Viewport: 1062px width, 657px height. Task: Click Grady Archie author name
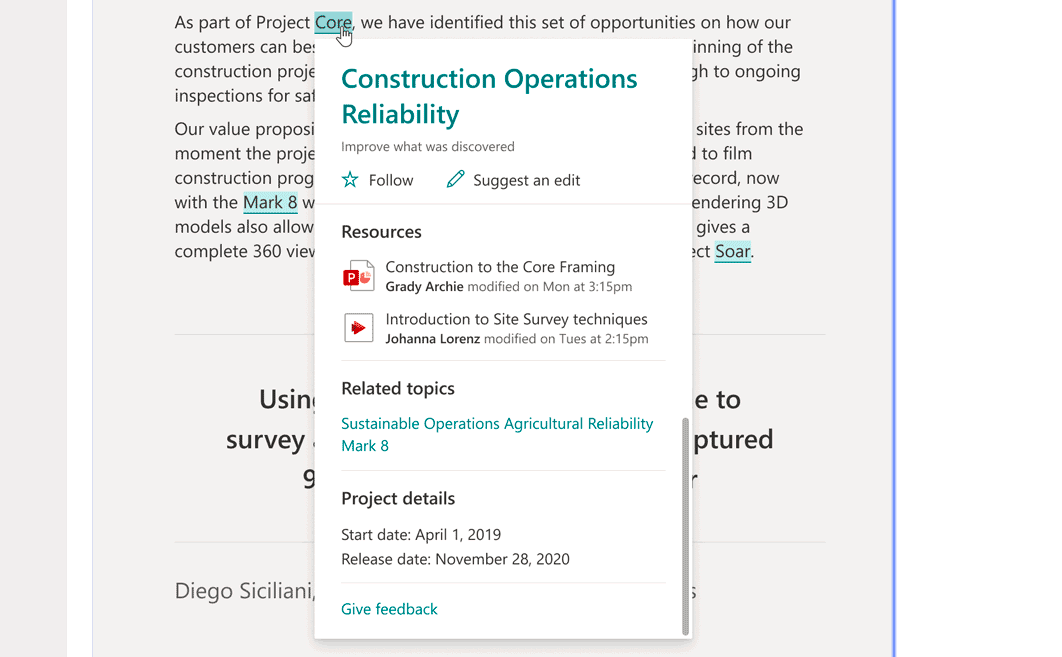point(425,287)
